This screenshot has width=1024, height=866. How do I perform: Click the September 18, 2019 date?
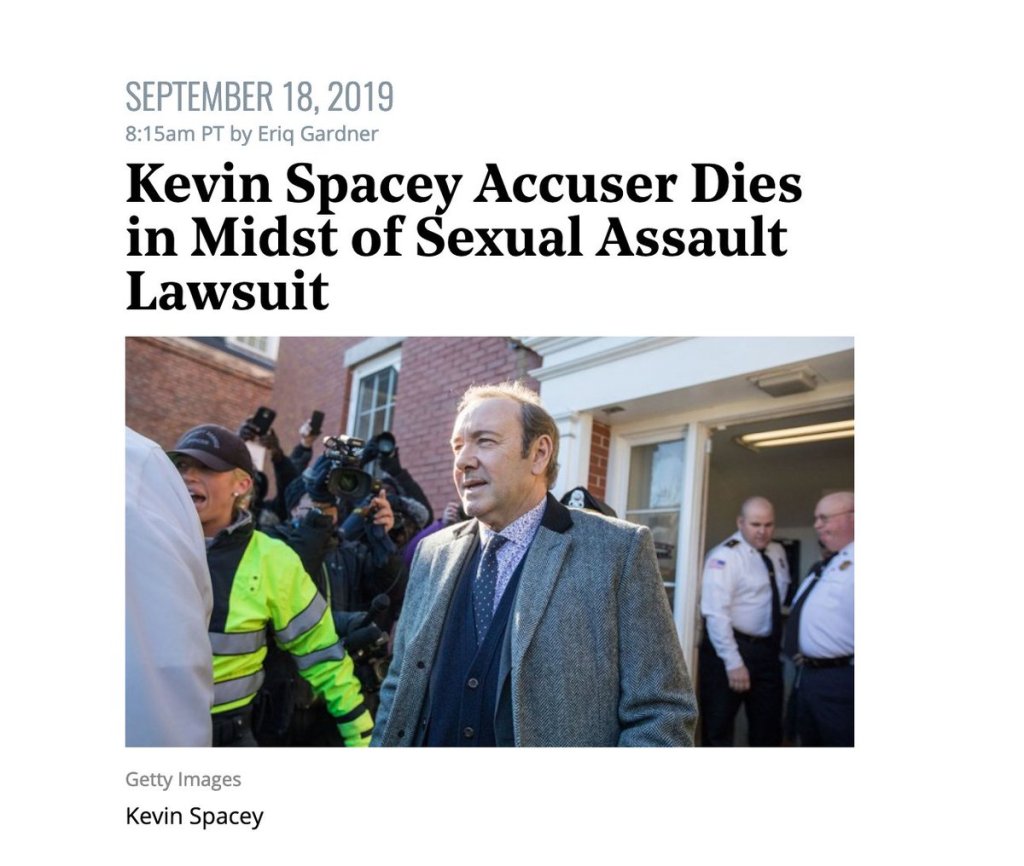[259, 97]
